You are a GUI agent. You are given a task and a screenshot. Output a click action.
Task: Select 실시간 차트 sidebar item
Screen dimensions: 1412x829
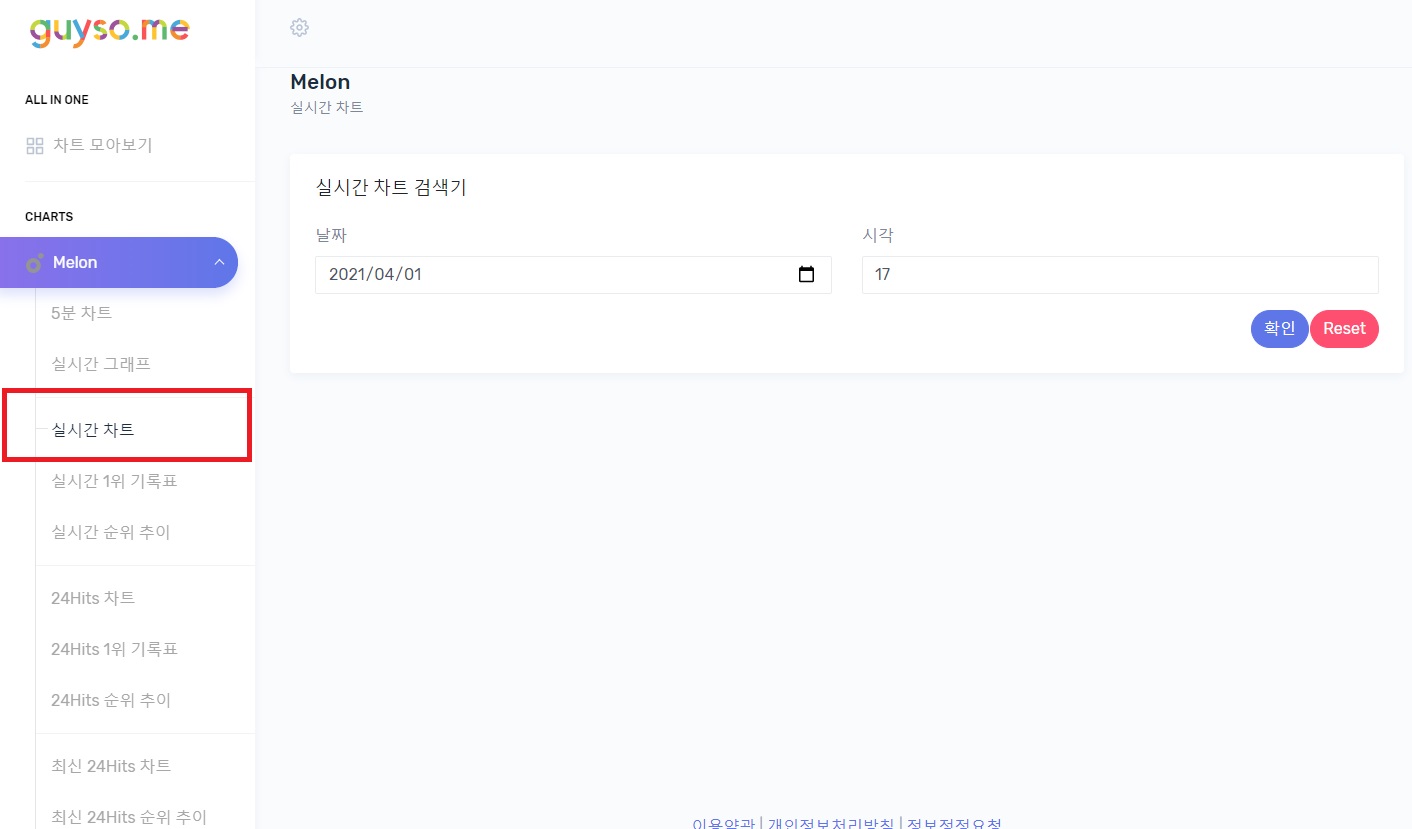(x=93, y=430)
